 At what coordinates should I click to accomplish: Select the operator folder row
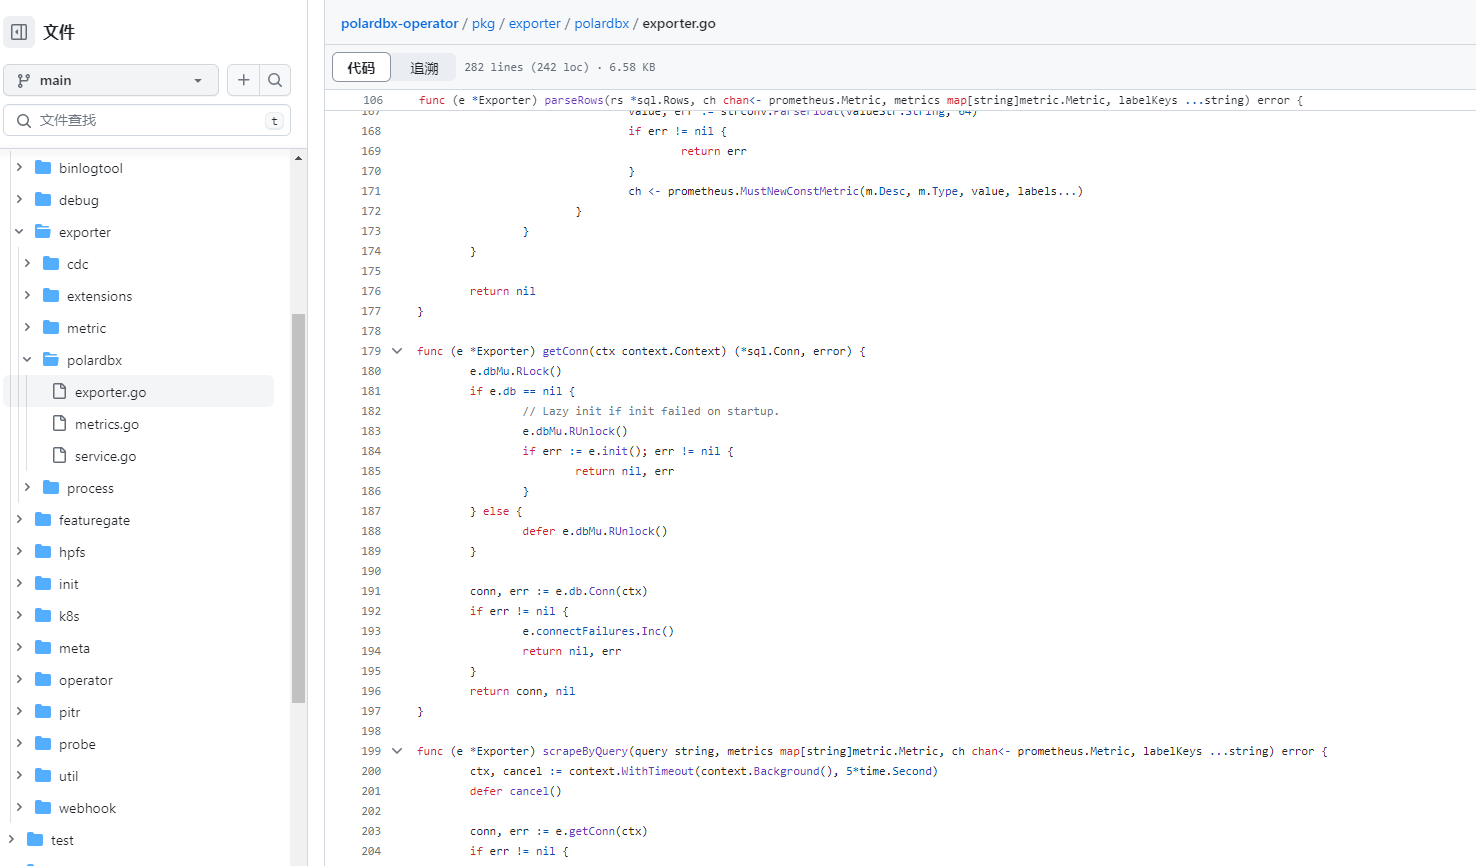139,680
